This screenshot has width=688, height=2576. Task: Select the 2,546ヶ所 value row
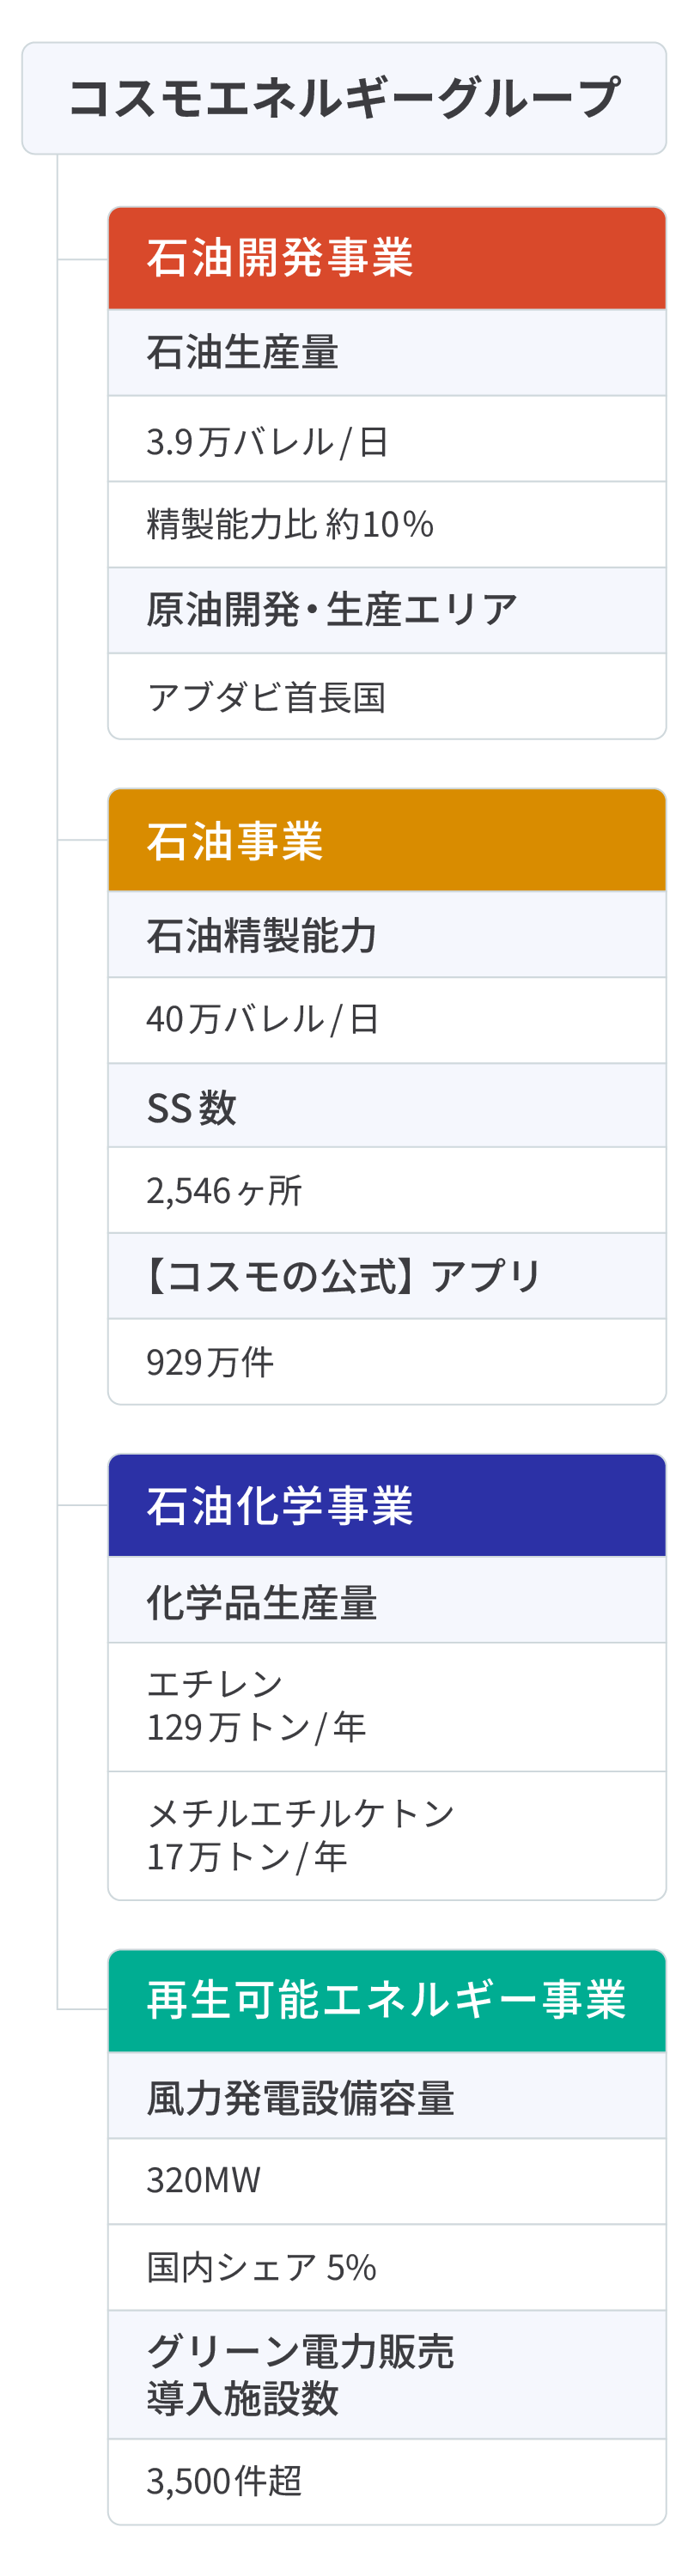click(387, 1190)
